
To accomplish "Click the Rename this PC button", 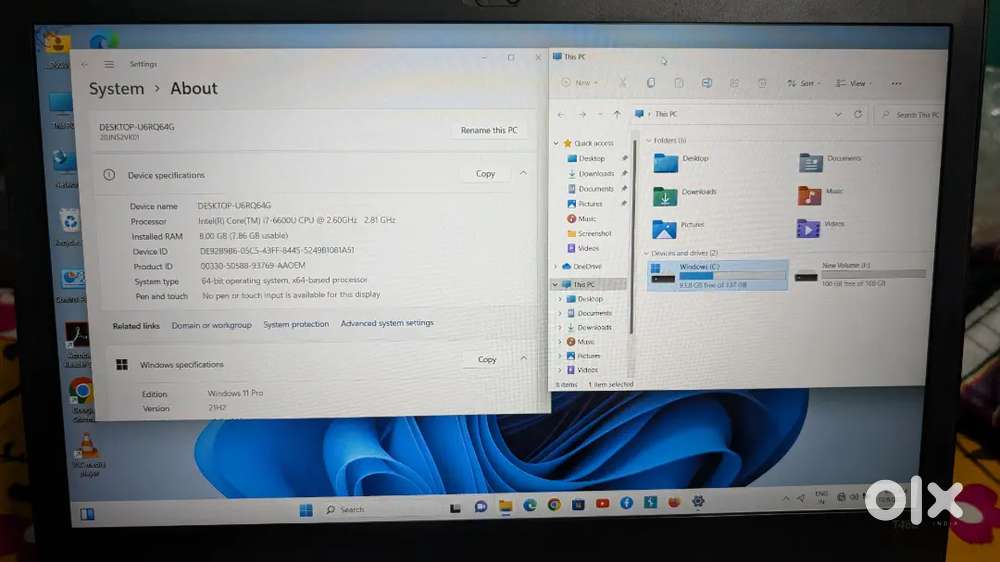I will 489,130.
